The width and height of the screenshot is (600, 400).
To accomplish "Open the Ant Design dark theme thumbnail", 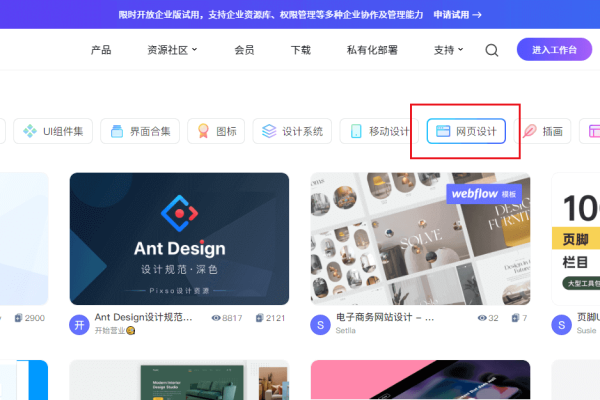I will point(179,238).
